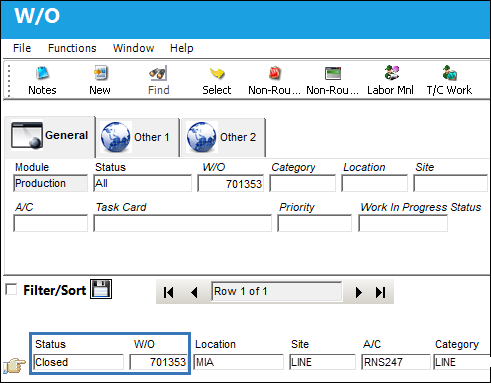Screen dimensions: 491x383
Task: Open the Help menu
Action: [182, 48]
